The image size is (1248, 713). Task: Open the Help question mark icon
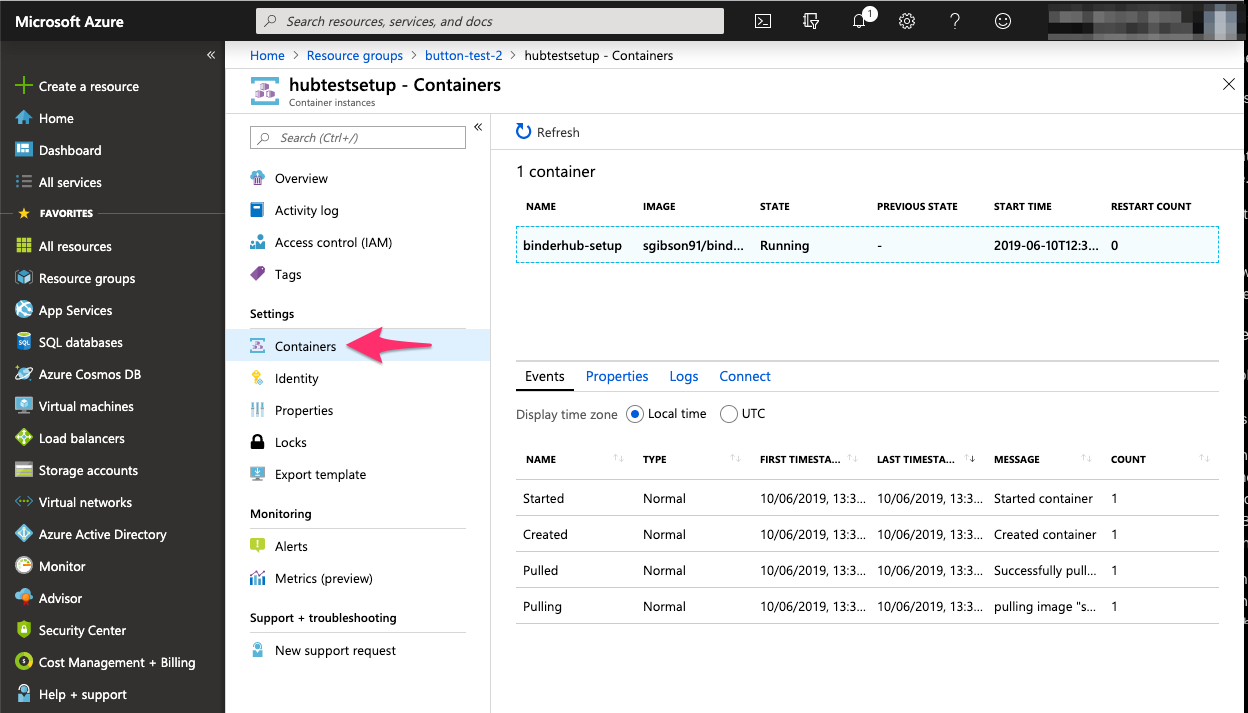tap(955, 21)
